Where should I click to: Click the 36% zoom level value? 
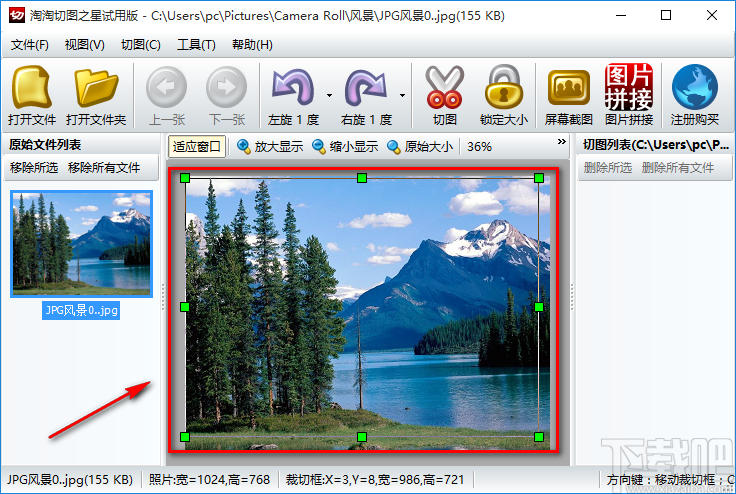479,147
